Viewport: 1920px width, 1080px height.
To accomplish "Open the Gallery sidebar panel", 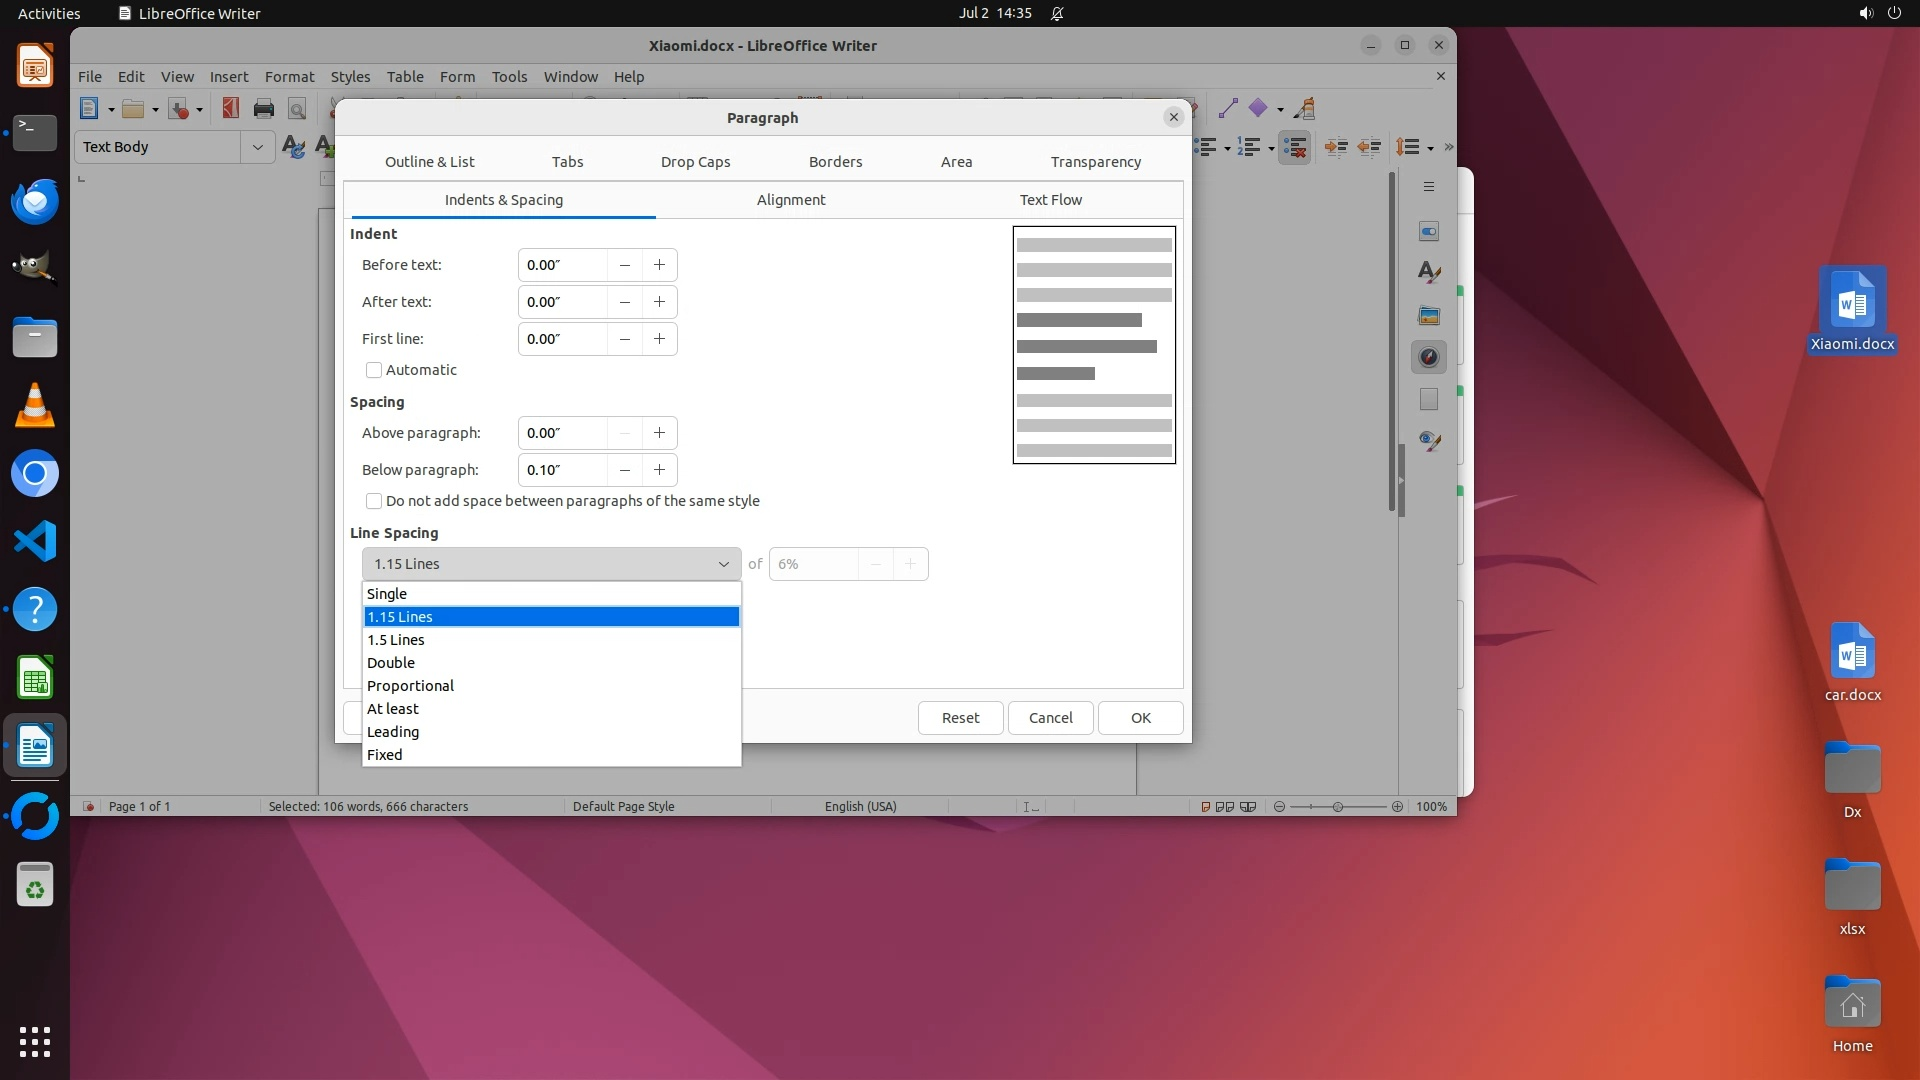I will coord(1429,315).
